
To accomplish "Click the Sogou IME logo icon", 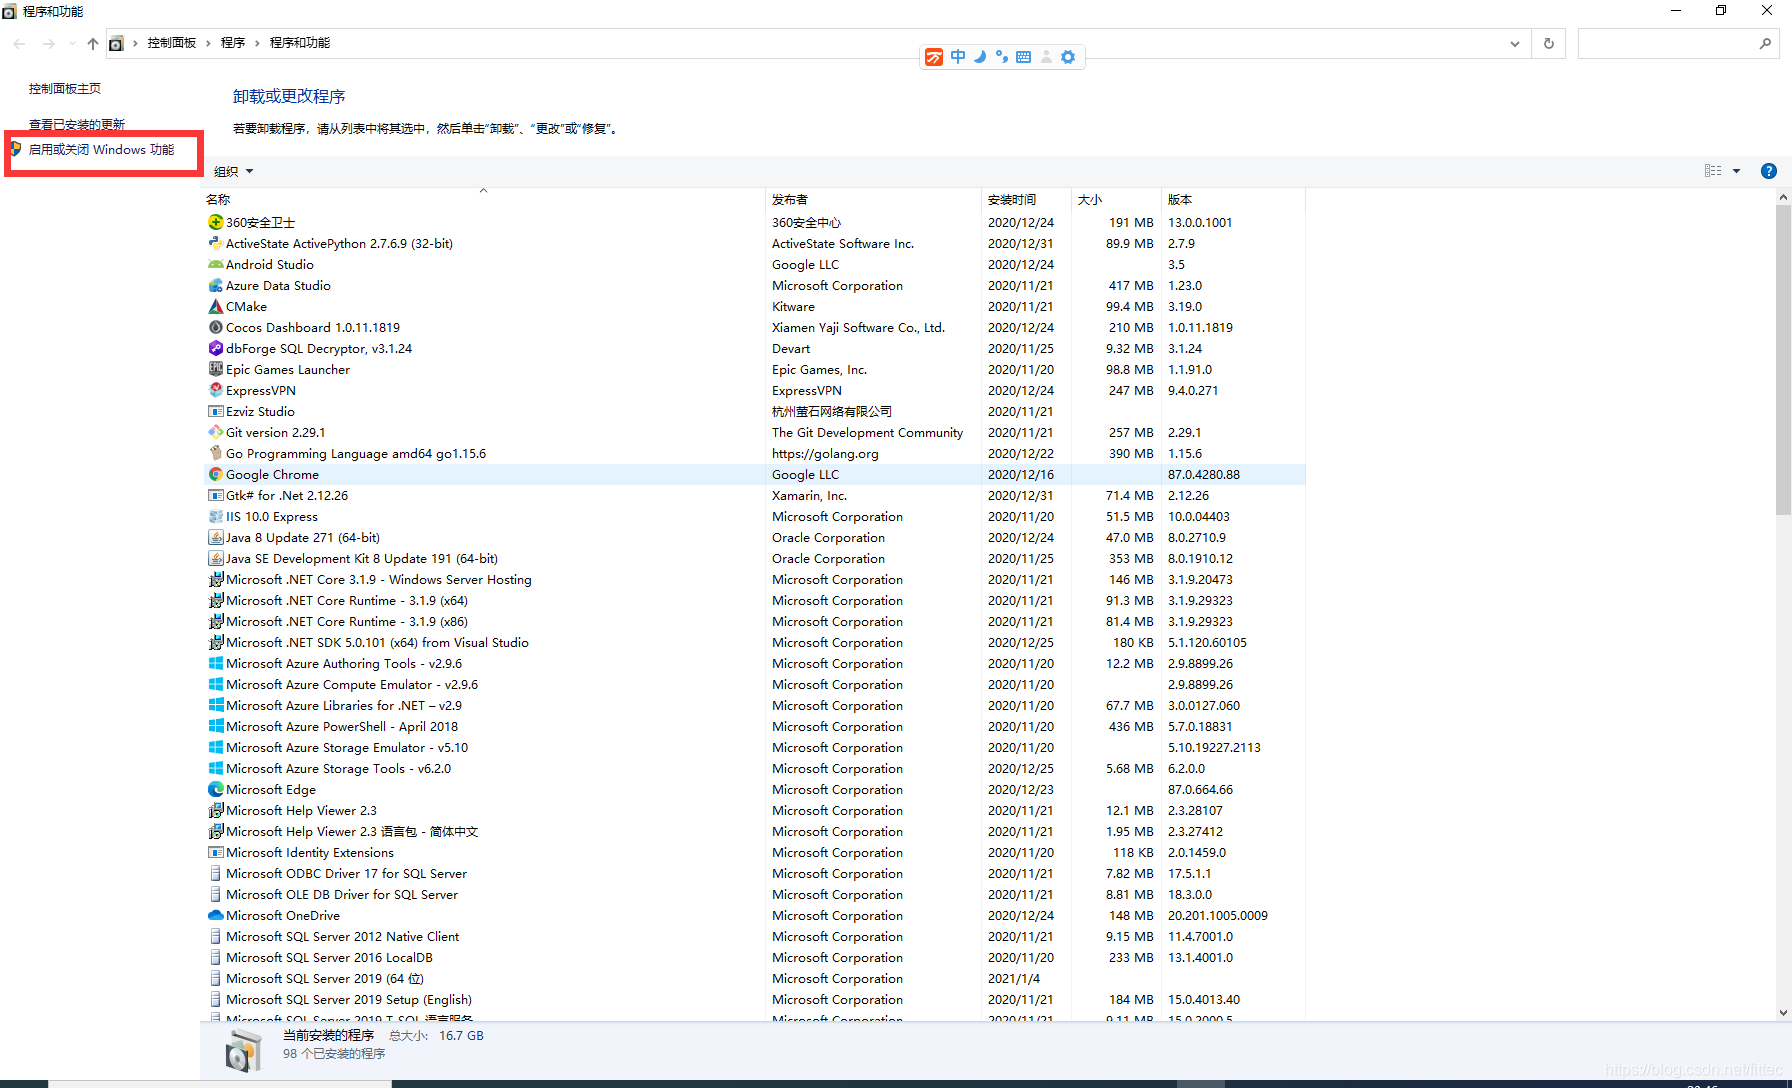I will coord(934,57).
